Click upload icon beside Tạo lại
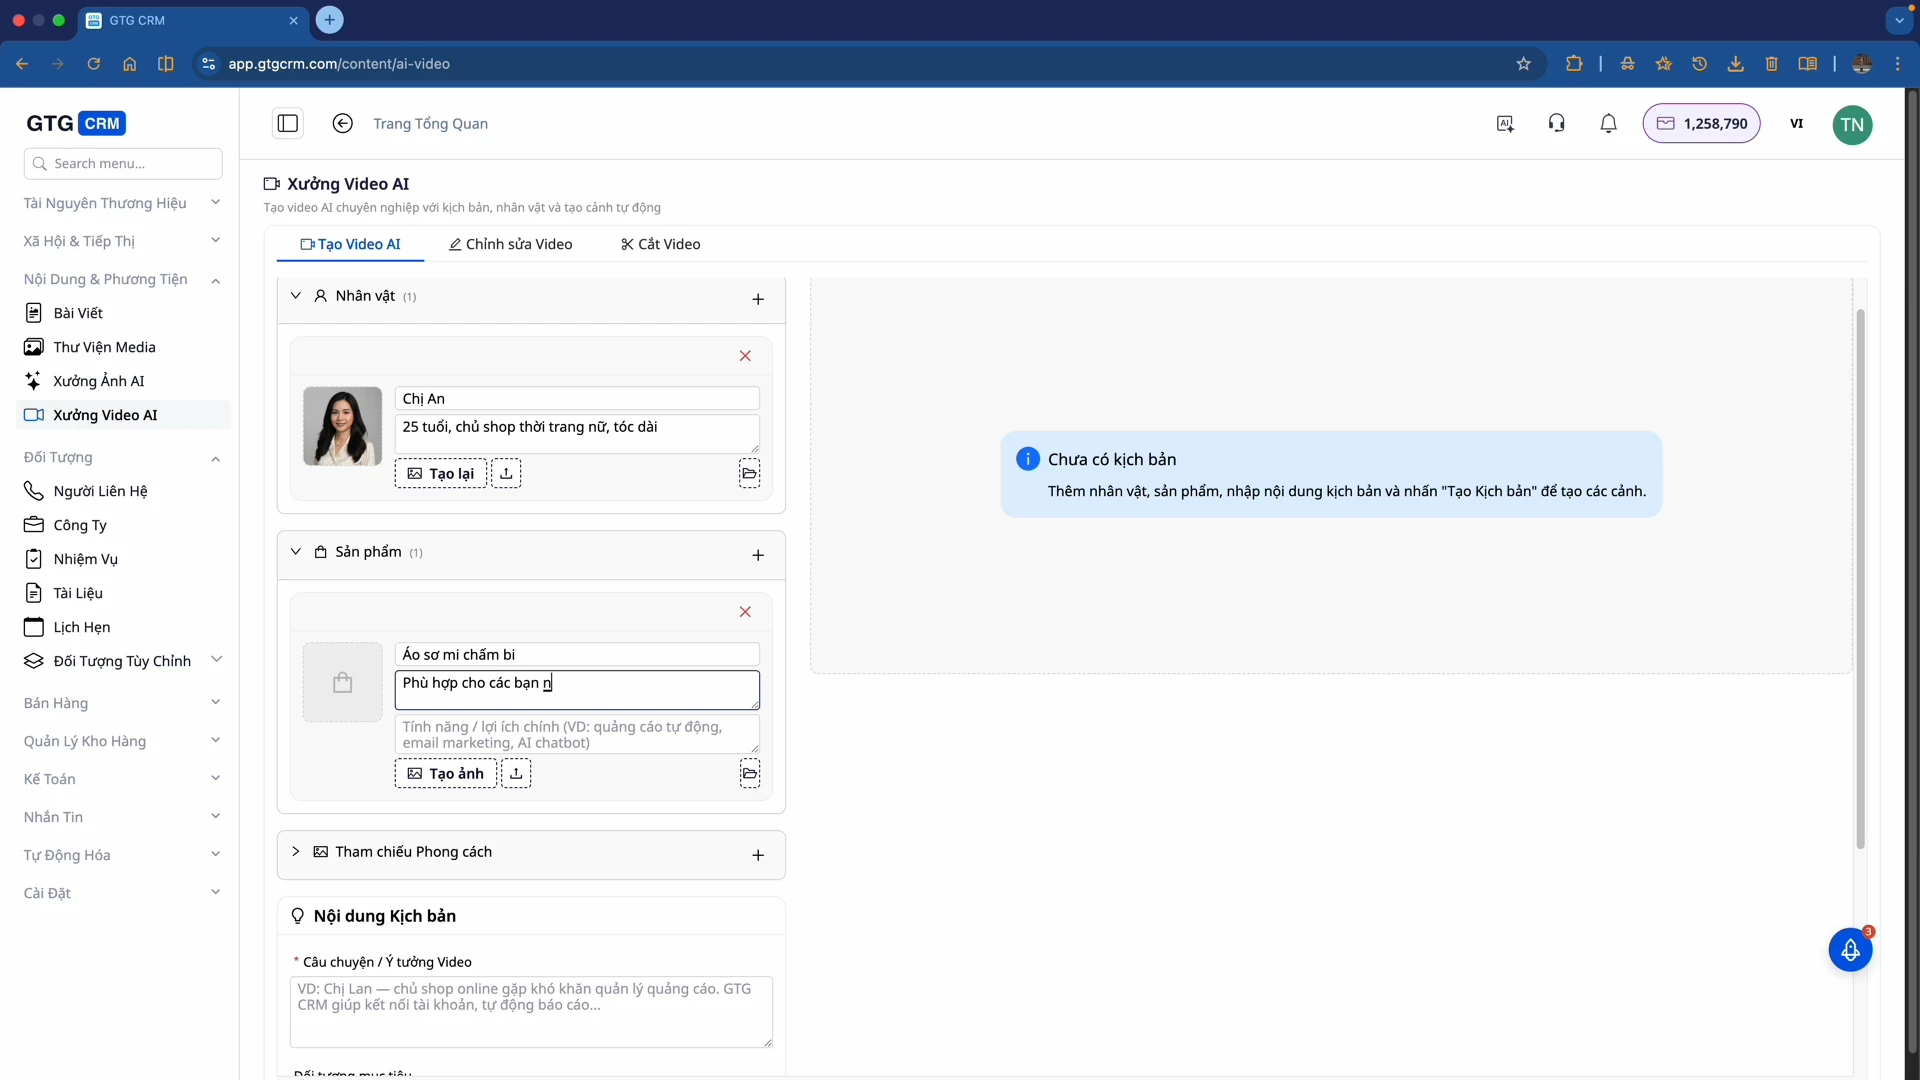Viewport: 1920px width, 1080px height. pyautogui.click(x=506, y=473)
